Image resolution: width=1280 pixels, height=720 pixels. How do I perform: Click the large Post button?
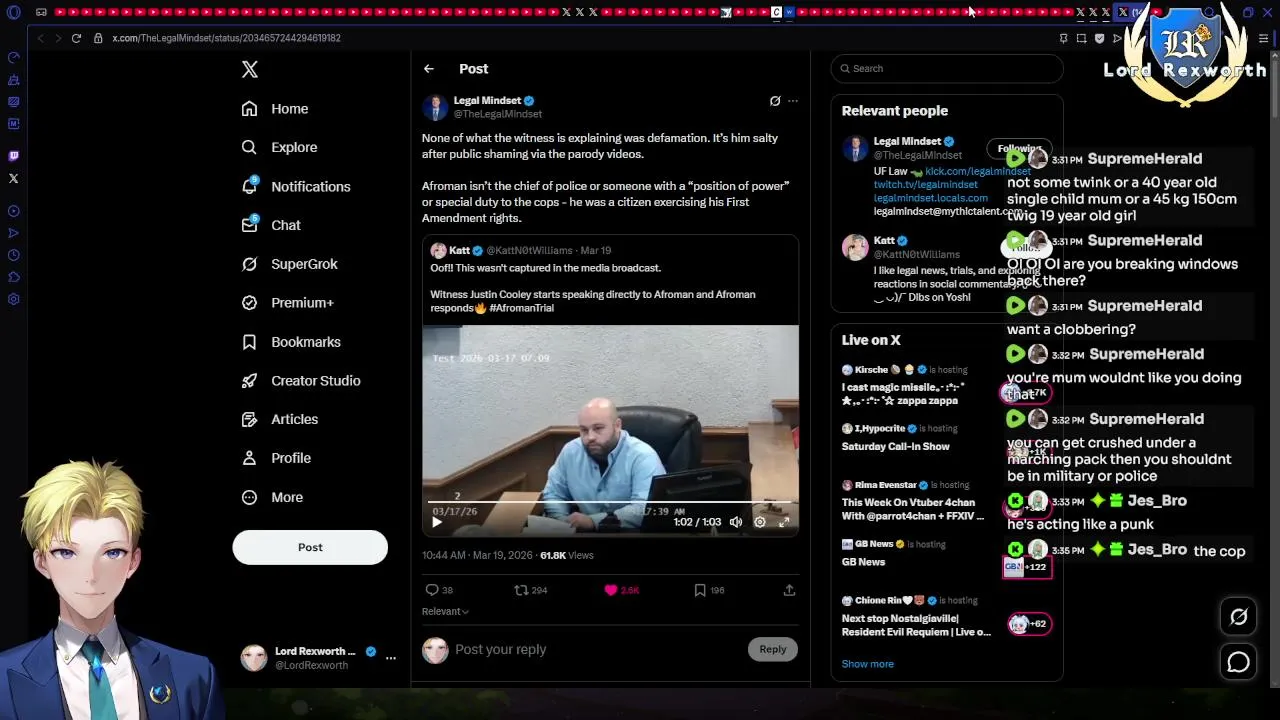pyautogui.click(x=310, y=547)
